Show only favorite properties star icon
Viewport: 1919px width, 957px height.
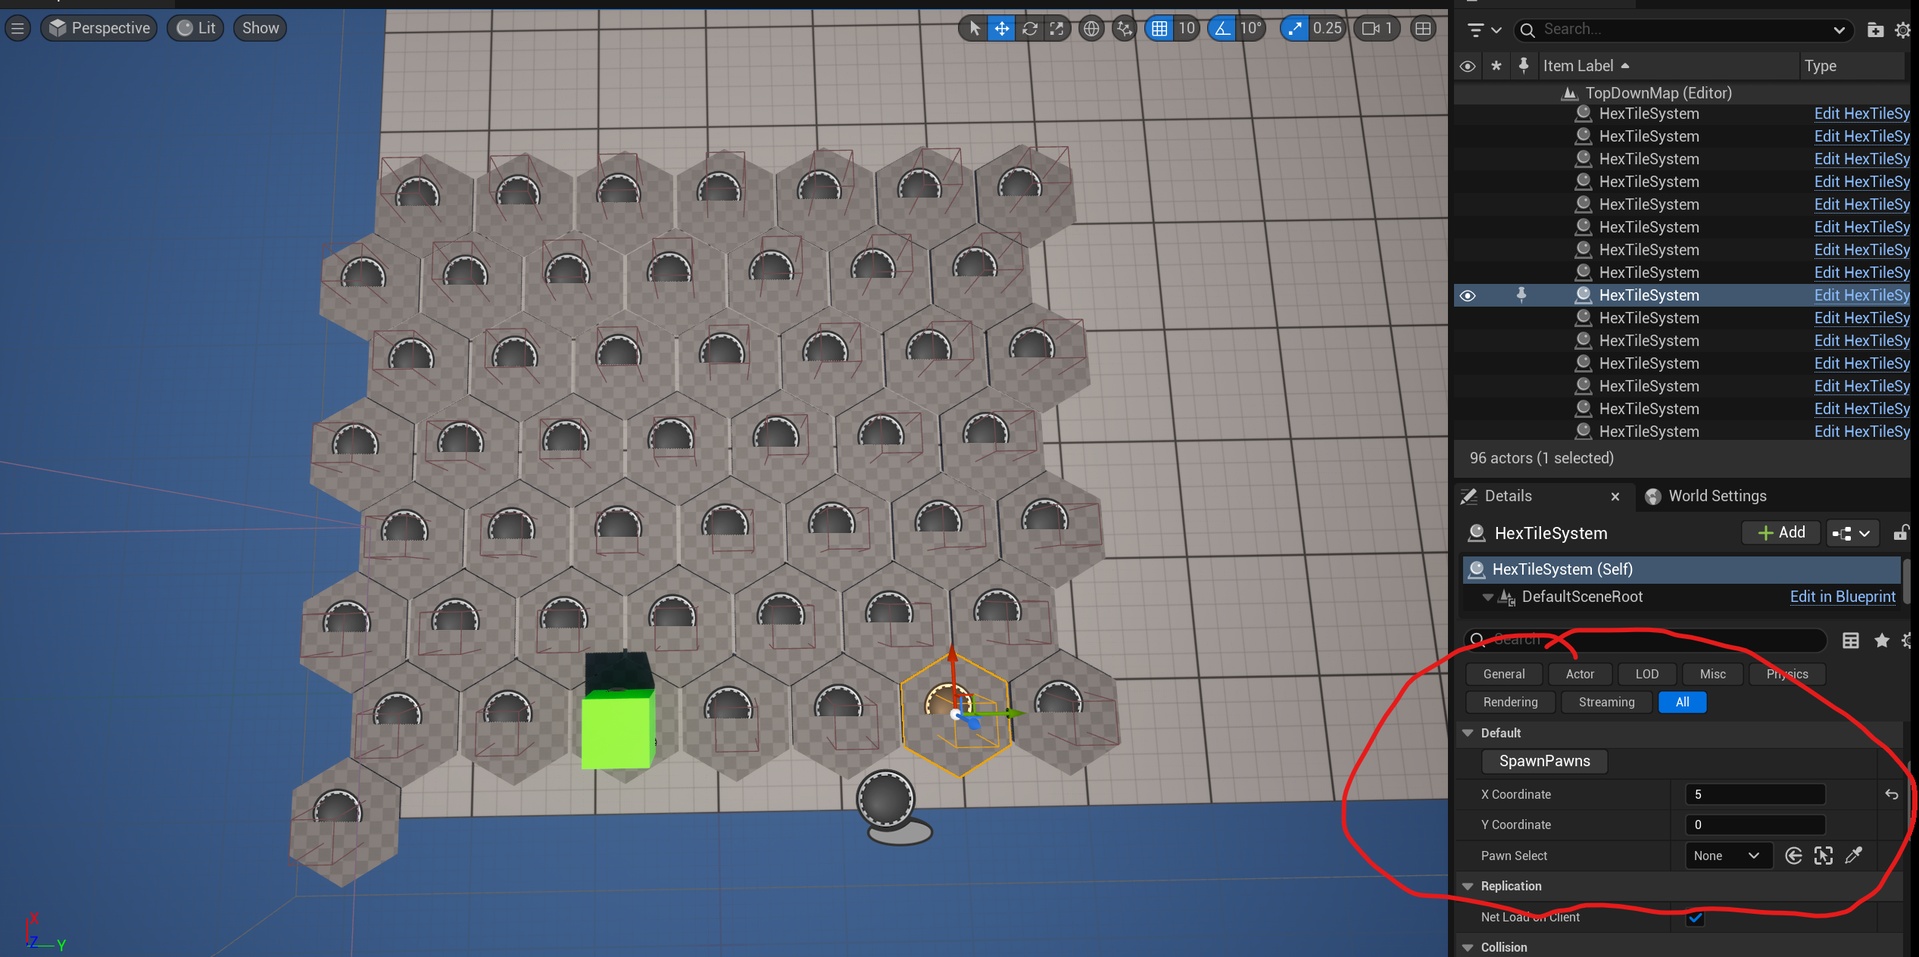tap(1882, 640)
